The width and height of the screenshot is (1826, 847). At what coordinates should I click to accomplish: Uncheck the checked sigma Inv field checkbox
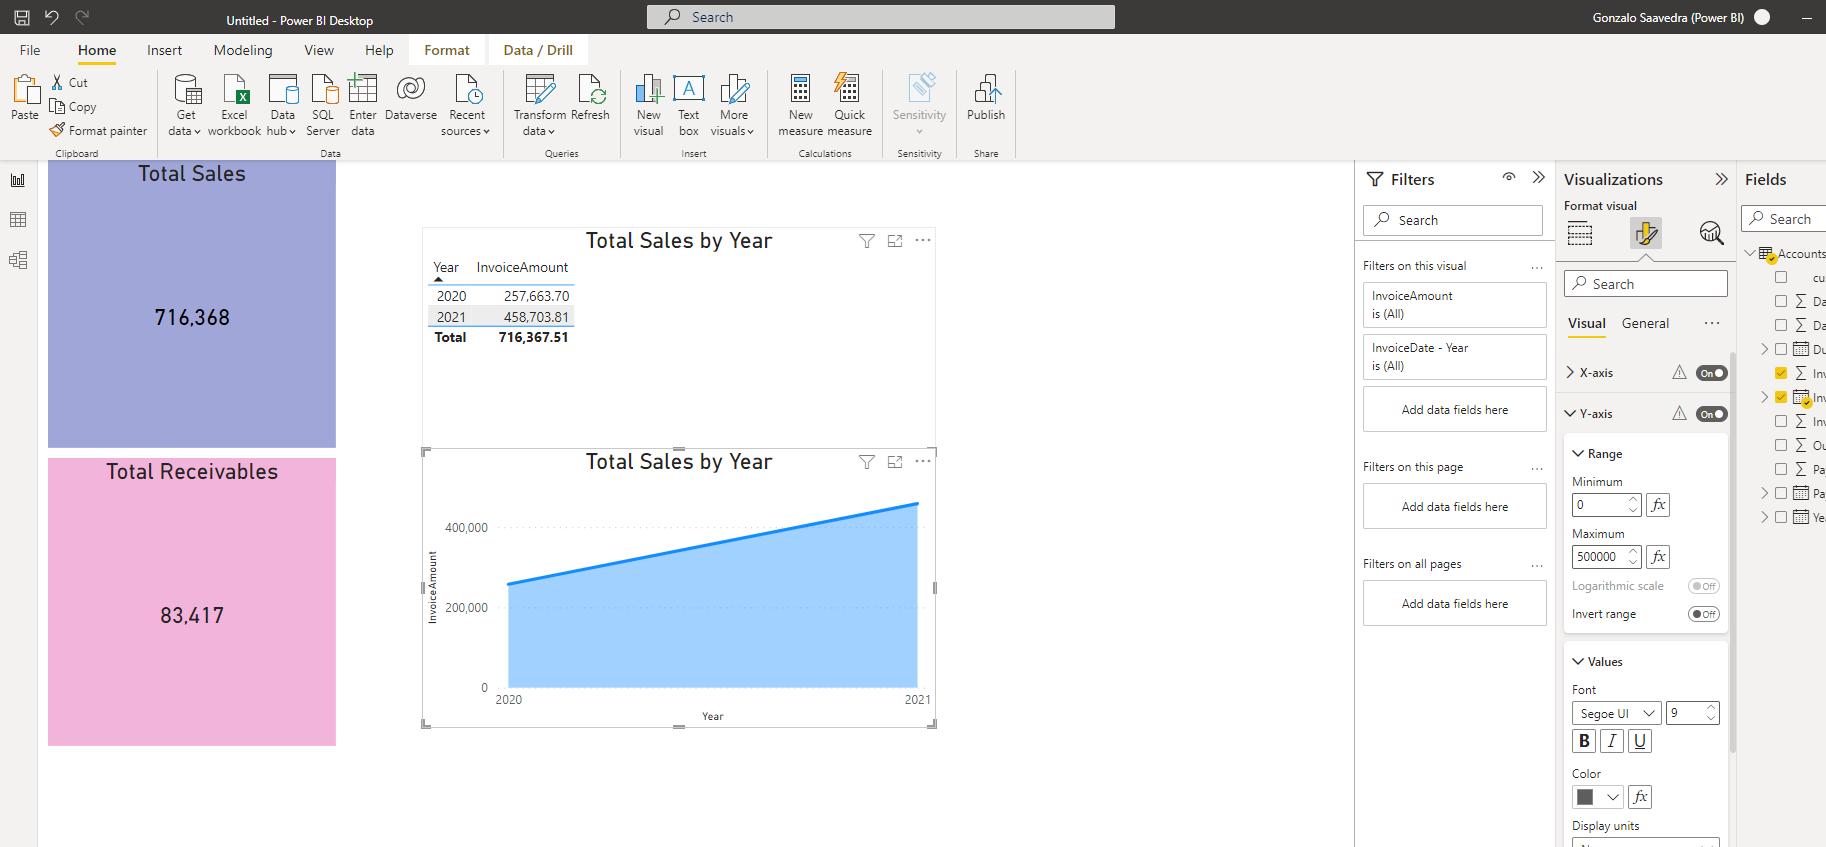[x=1781, y=373]
